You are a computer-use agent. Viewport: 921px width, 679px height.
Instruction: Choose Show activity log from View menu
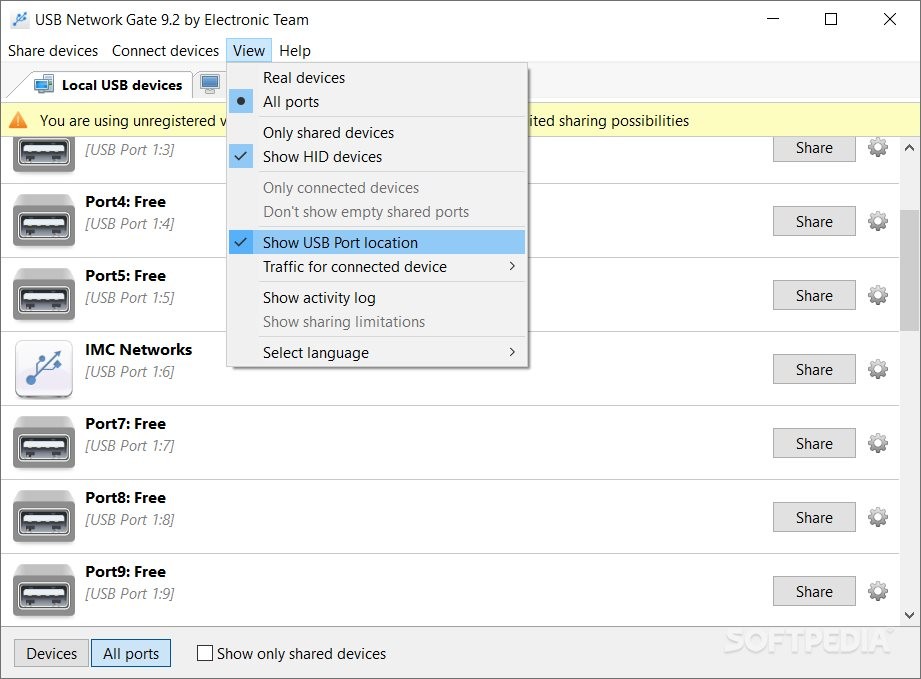[x=376, y=298]
